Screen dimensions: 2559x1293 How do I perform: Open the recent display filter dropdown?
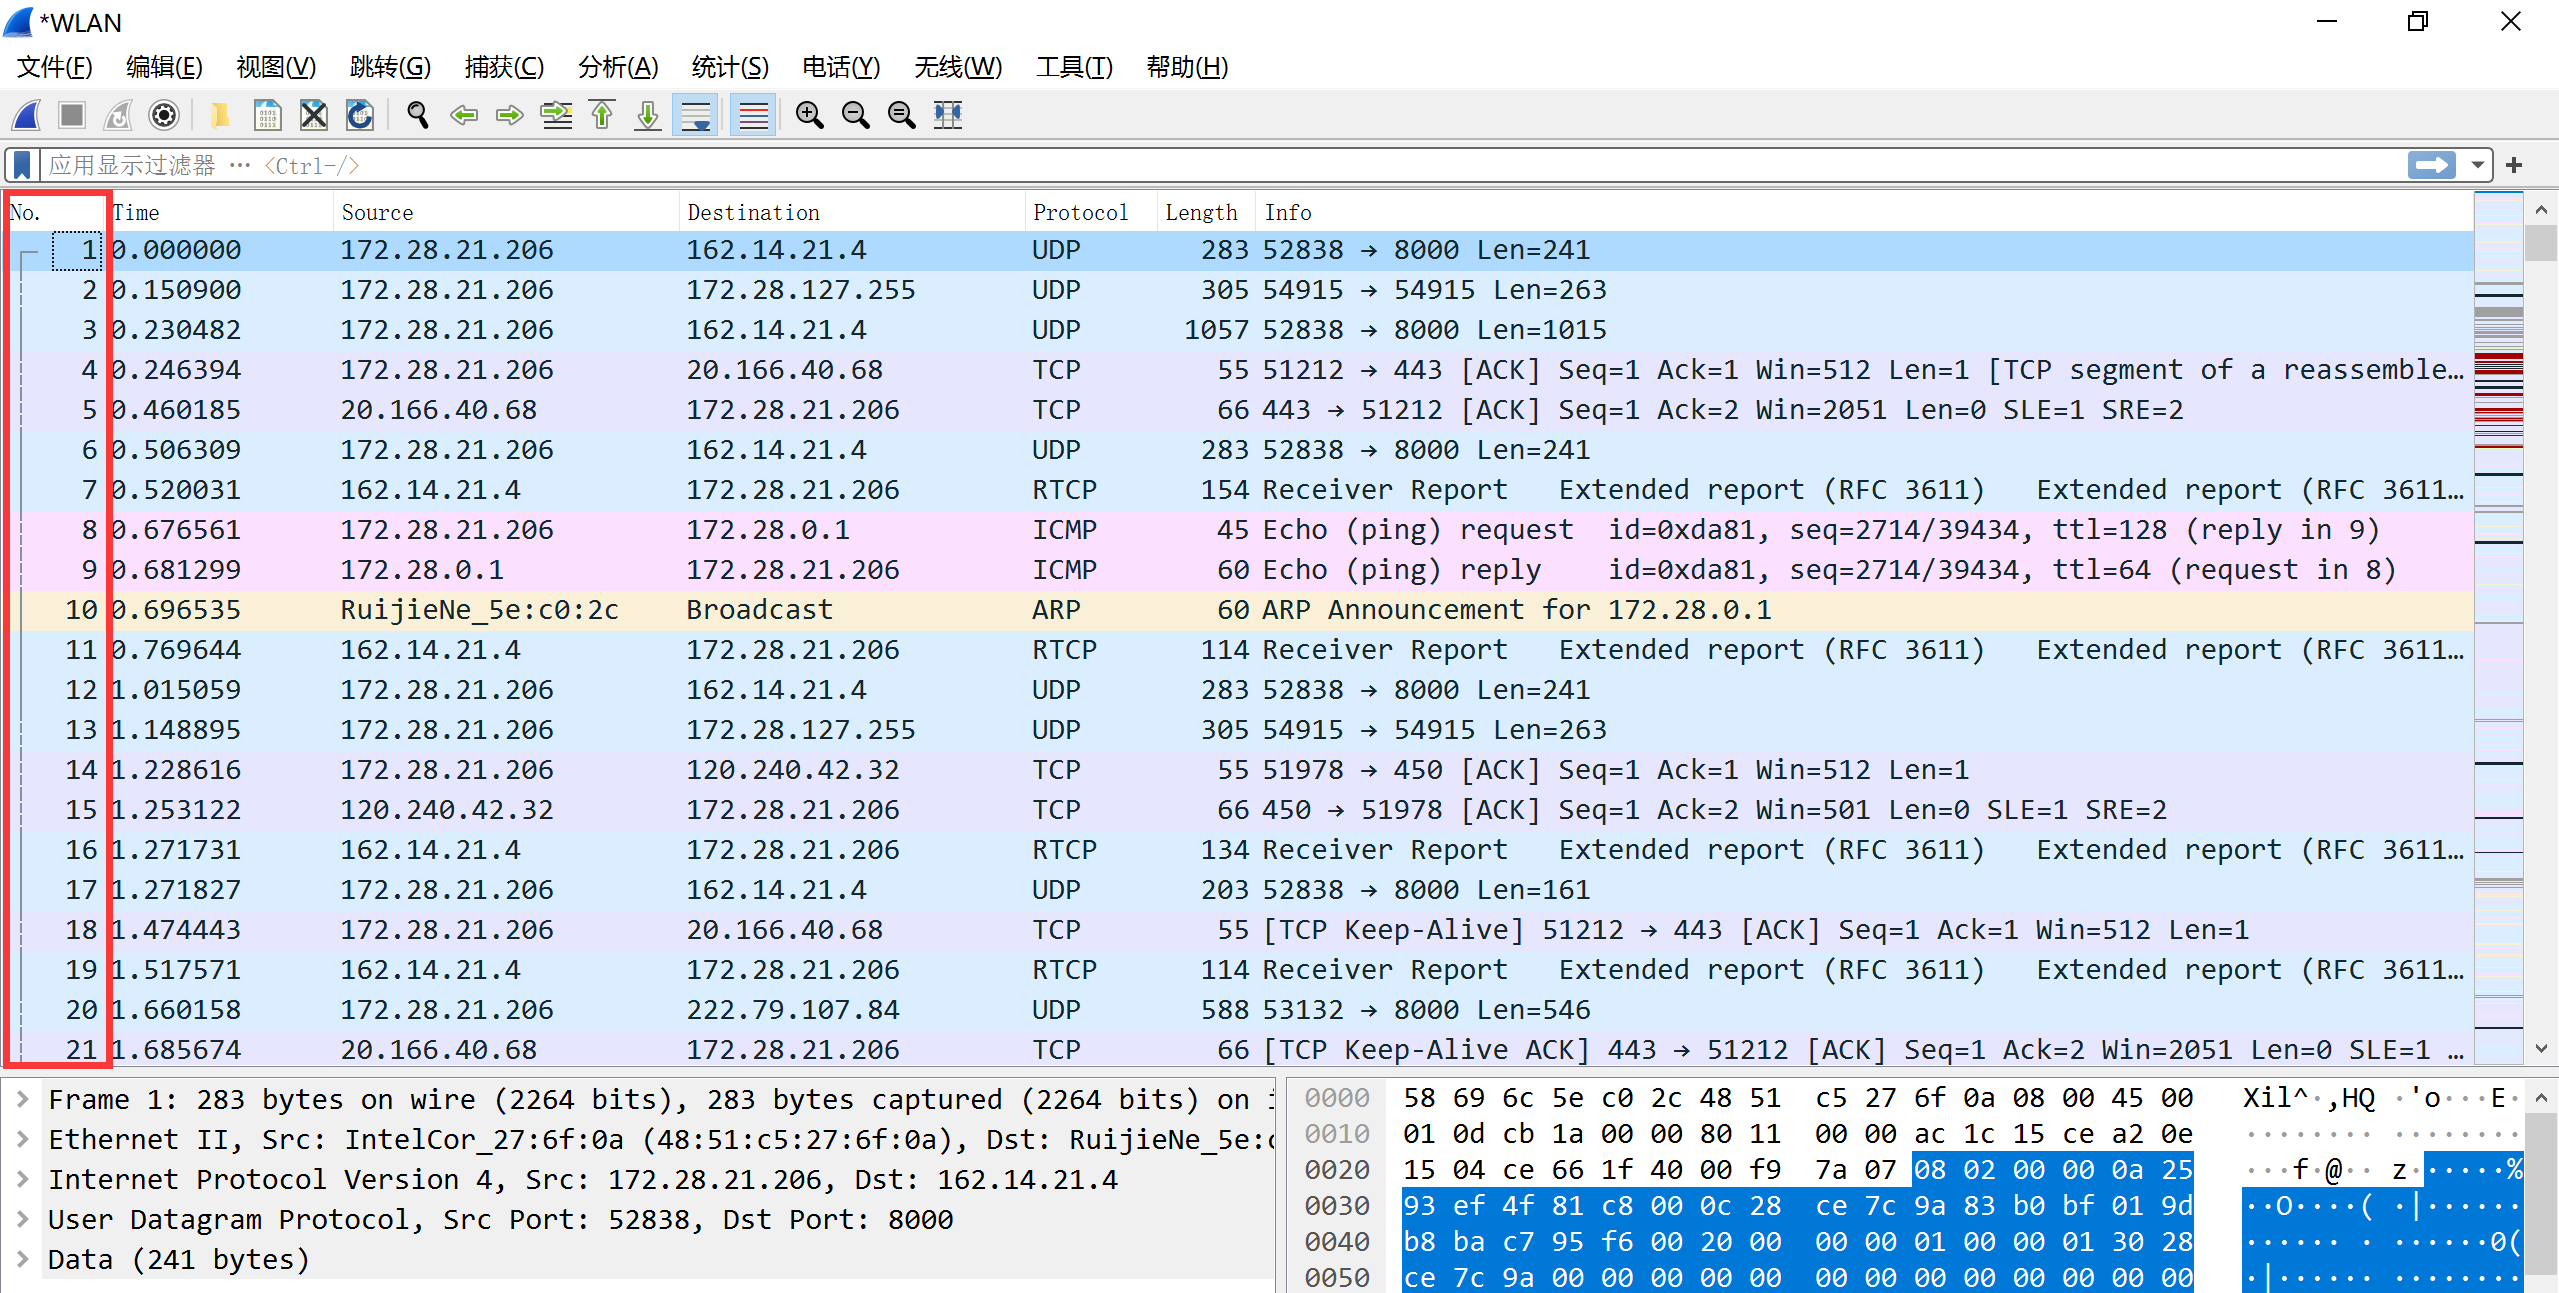tap(2478, 165)
